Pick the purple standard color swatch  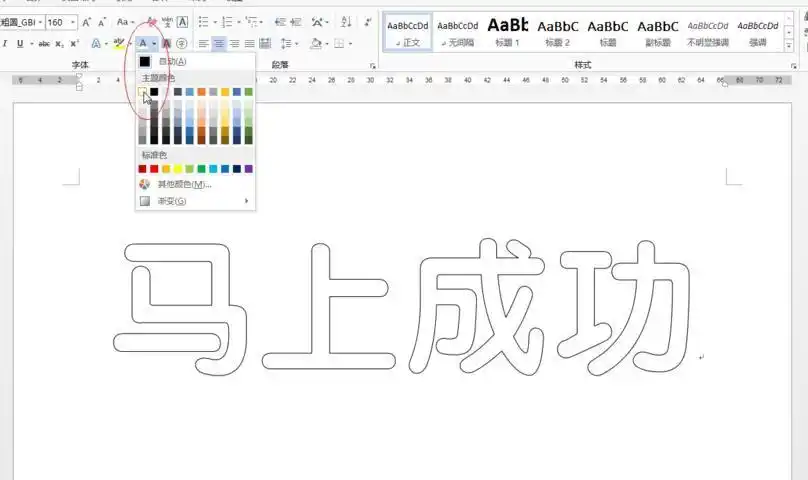249,169
